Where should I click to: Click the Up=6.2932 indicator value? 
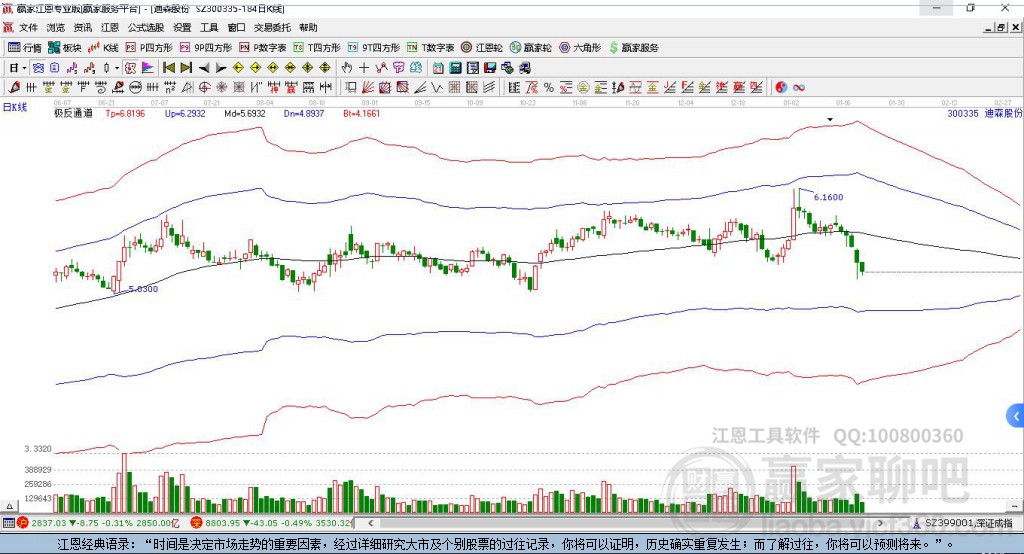click(x=185, y=114)
